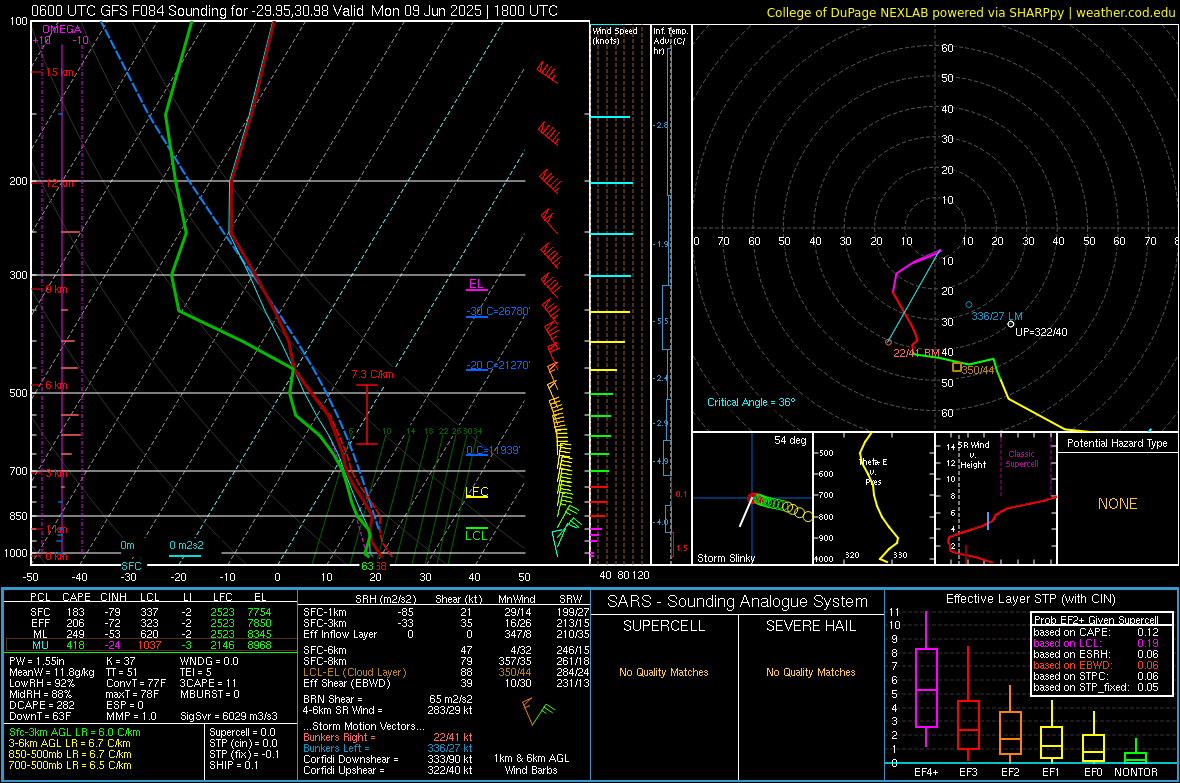This screenshot has height=783, width=1180.
Task: Click the 'Potential Hazard Type' header
Action: click(x=1118, y=443)
